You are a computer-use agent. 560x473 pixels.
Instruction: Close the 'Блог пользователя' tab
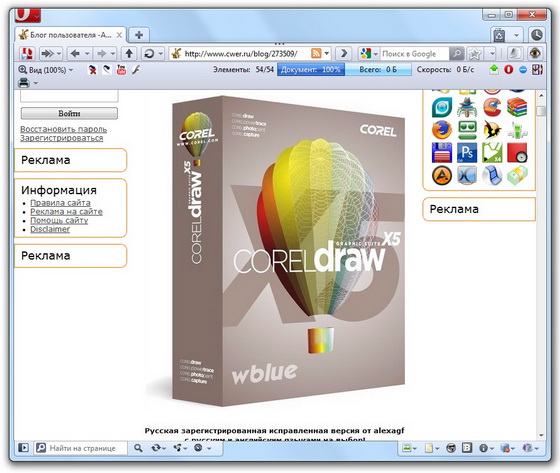coord(119,35)
